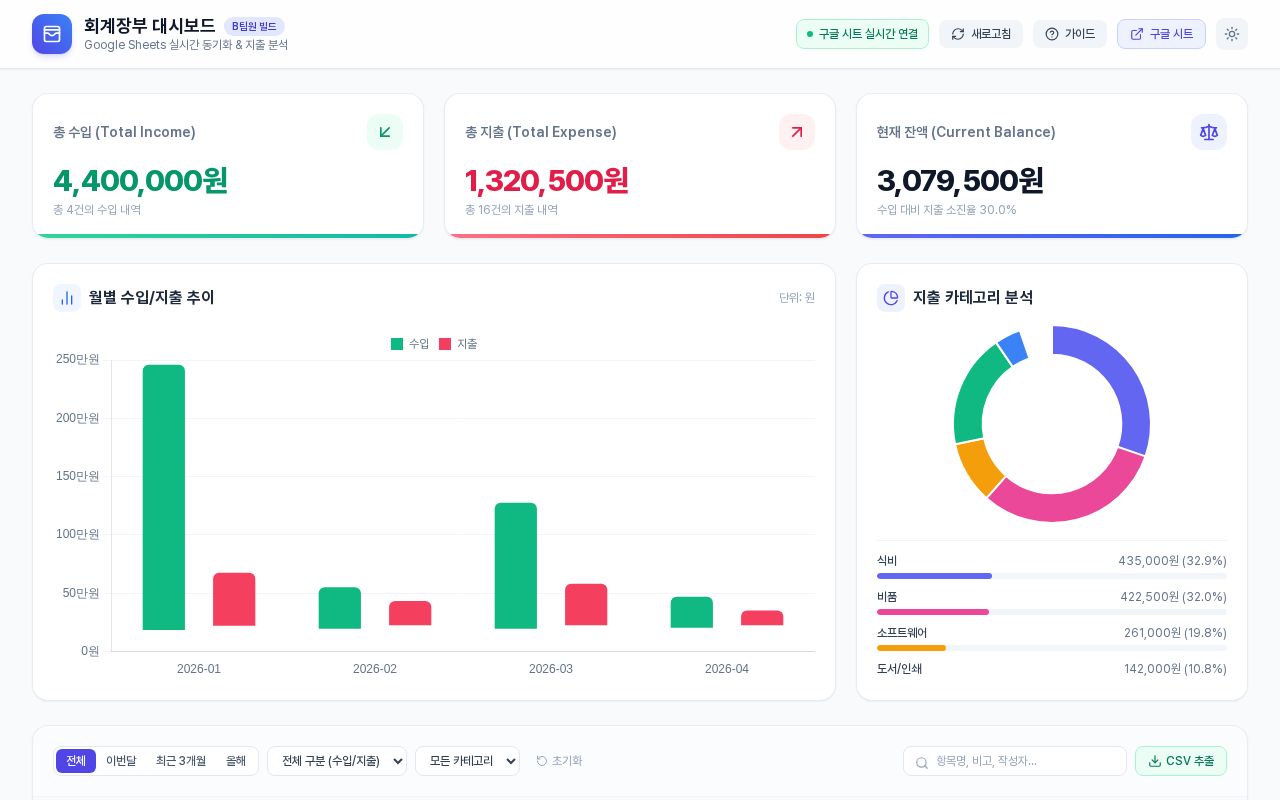The height and width of the screenshot is (800, 1280).
Task: Toggle the 지출 legend swatch in chart
Action: [x=445, y=344]
